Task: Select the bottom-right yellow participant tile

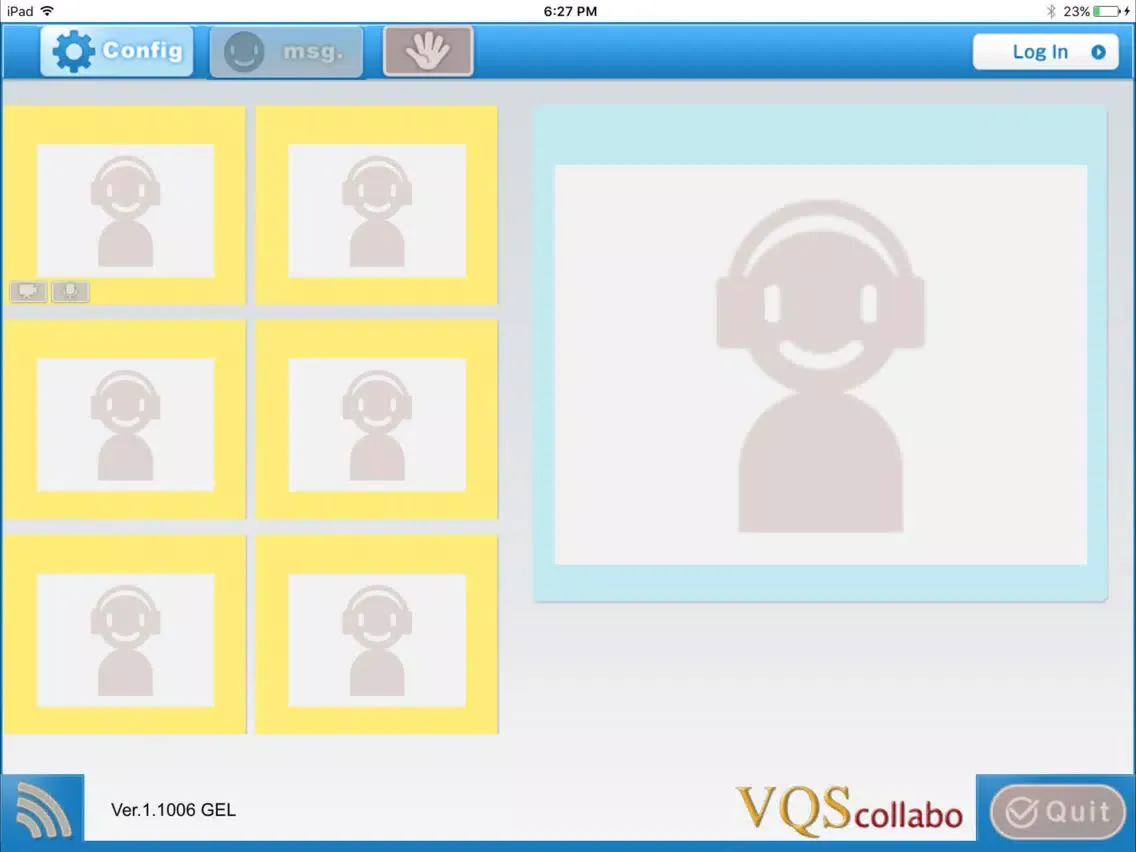Action: [377, 635]
